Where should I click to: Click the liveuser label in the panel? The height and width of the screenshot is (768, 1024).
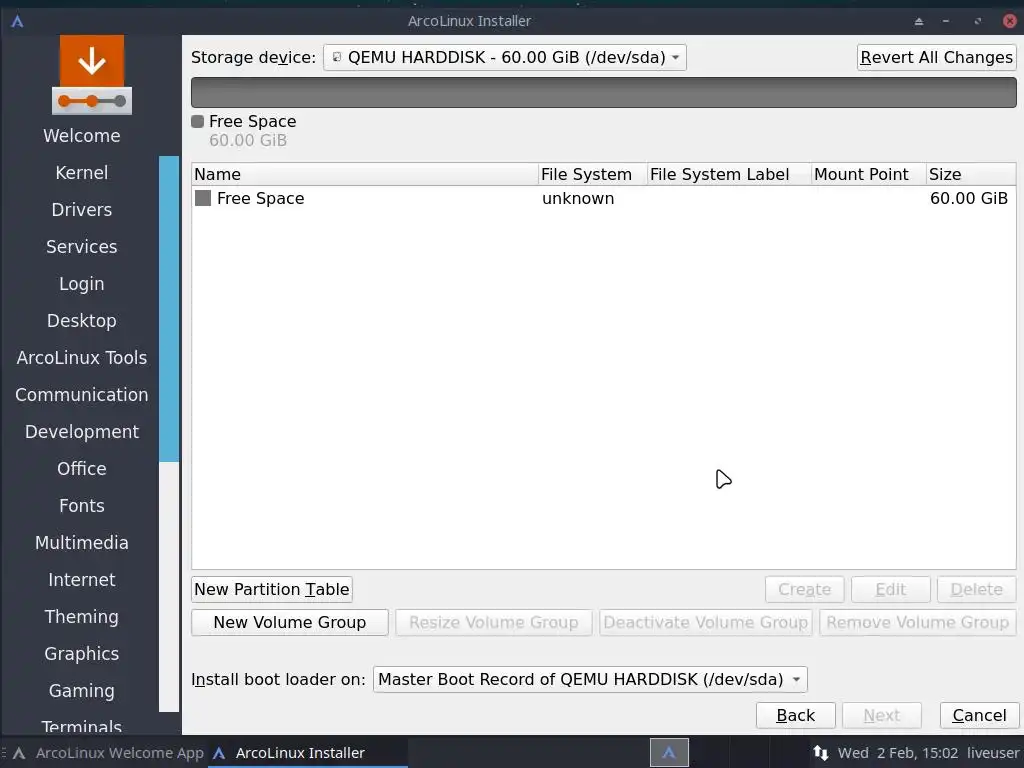click(x=993, y=753)
